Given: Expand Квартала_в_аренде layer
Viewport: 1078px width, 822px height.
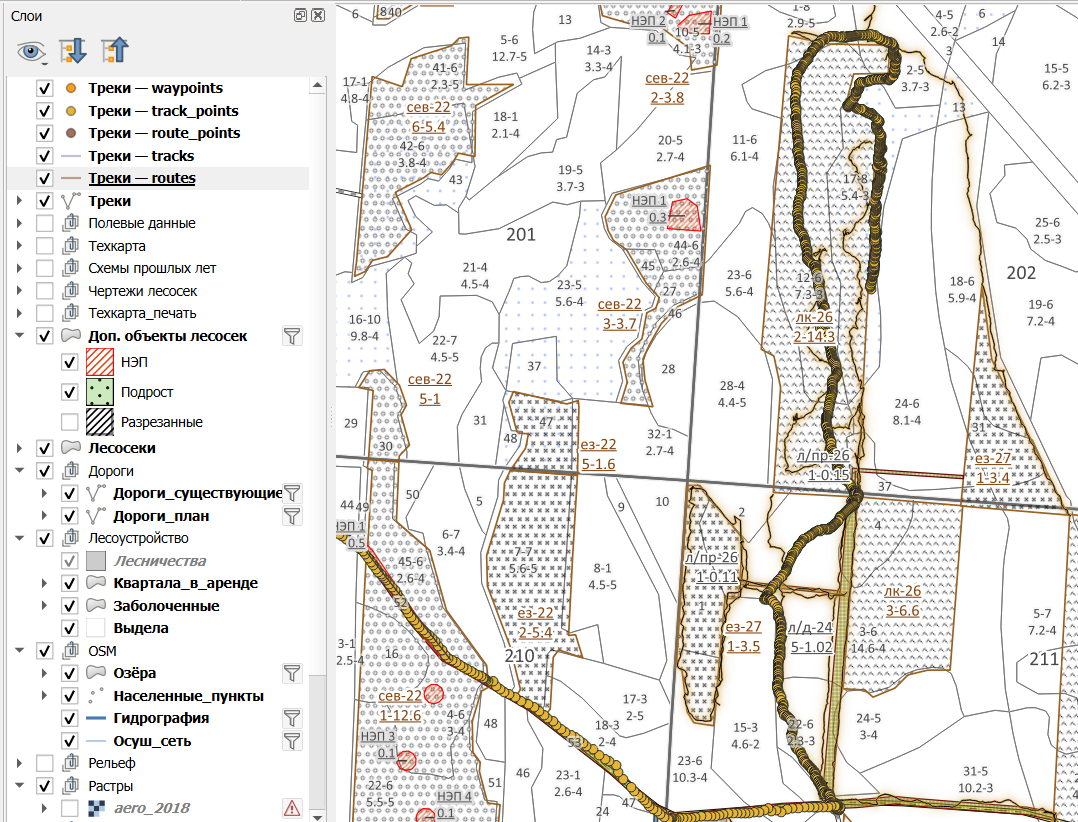Looking at the screenshot, I should (x=45, y=584).
